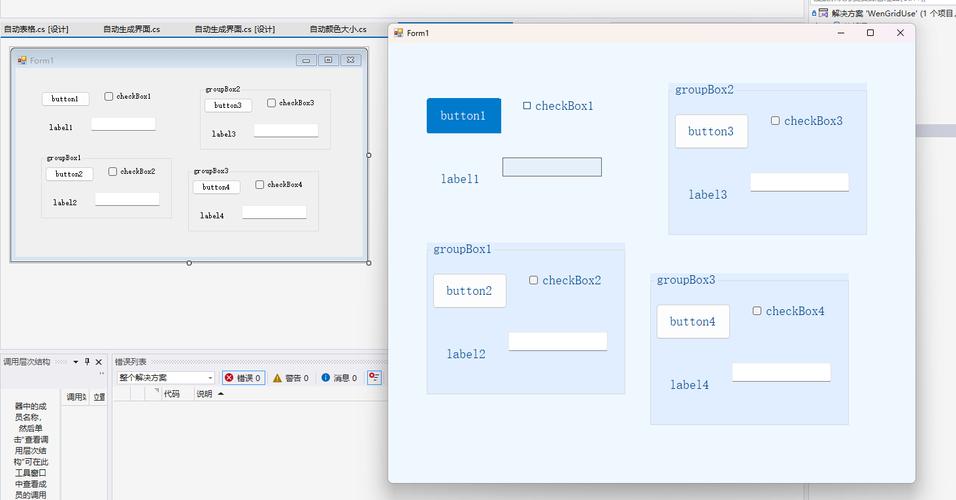The width and height of the screenshot is (956, 500).
Task: Click the yellow warning triangle icon
Action: coord(277,378)
